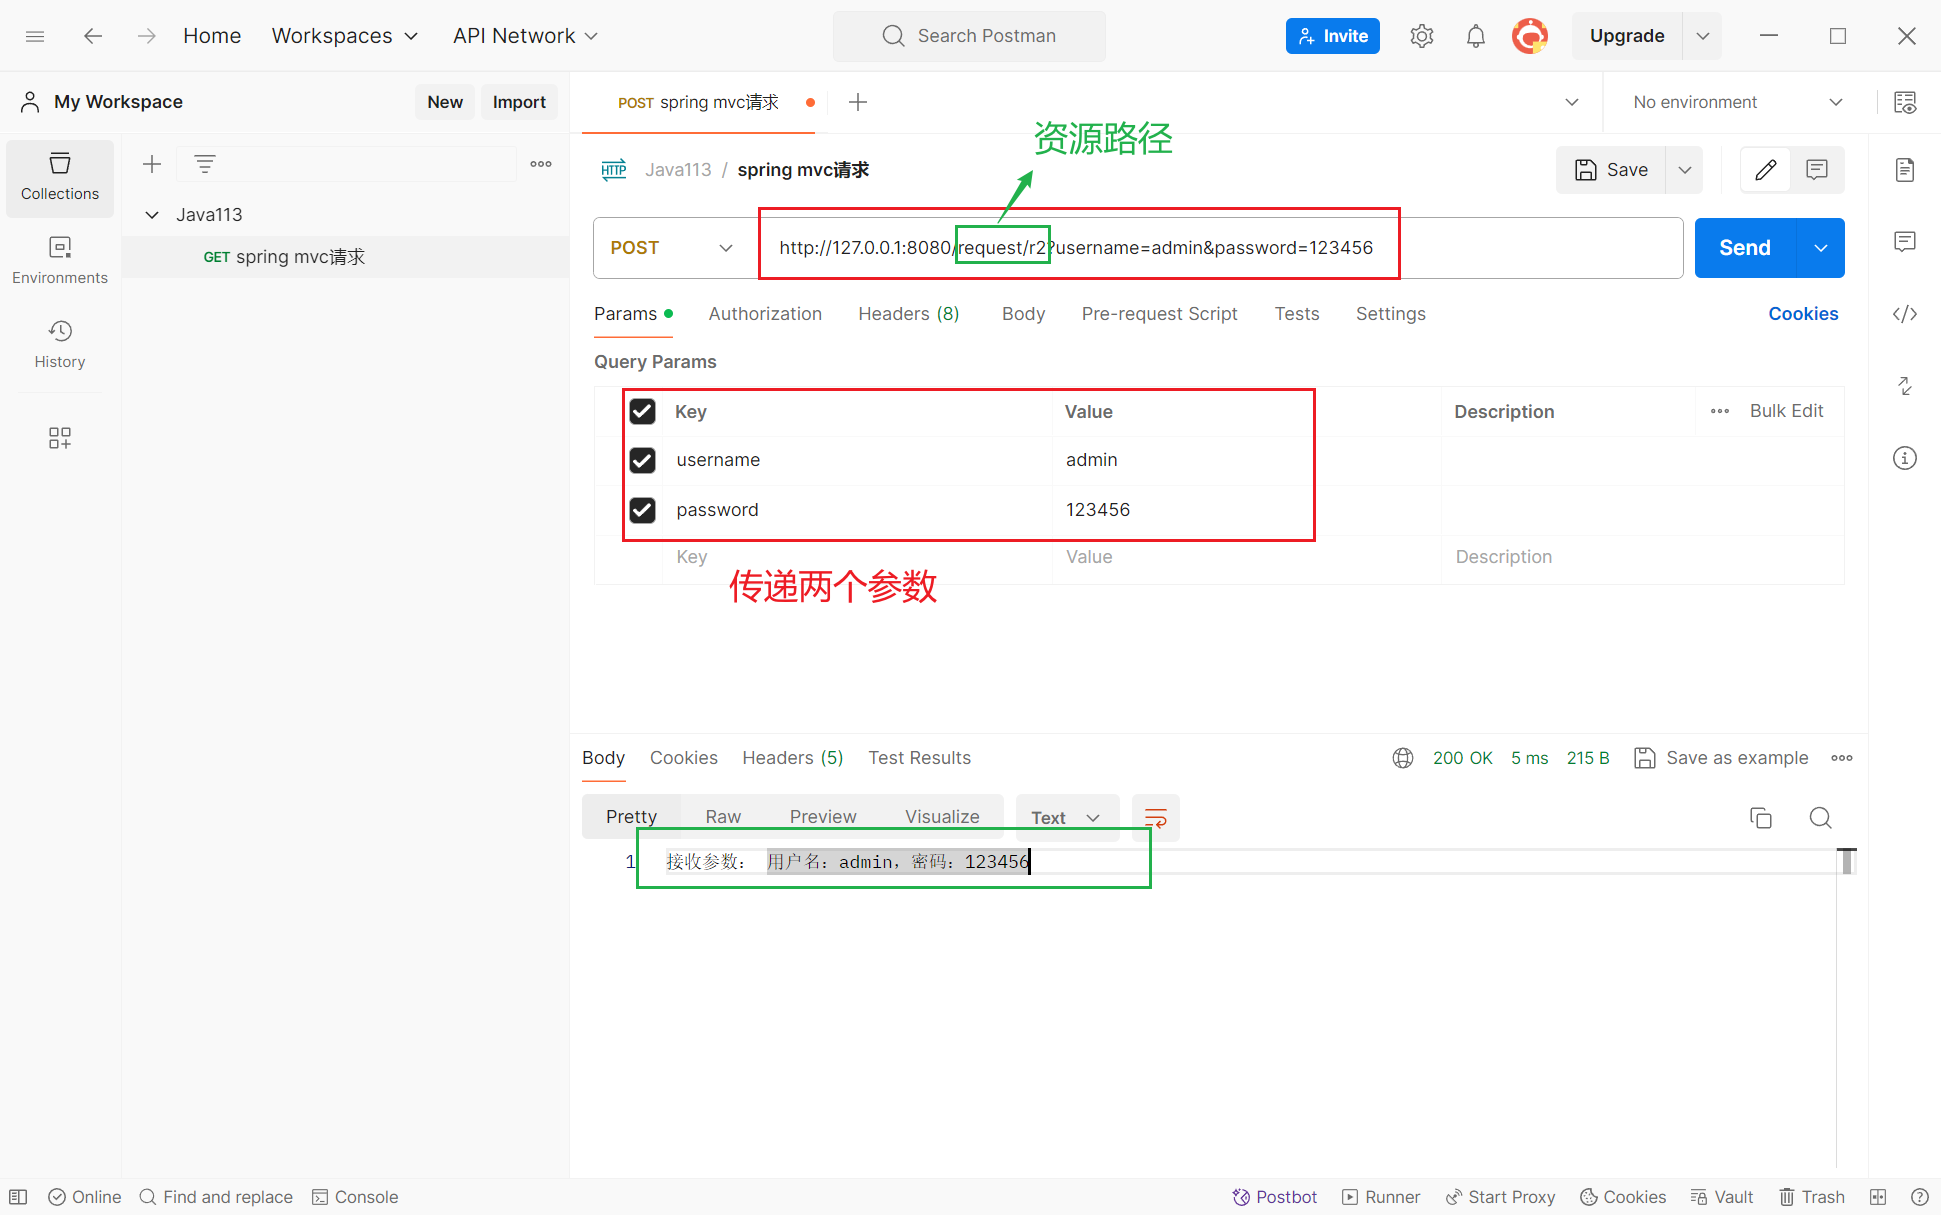Open the POST method dropdown
This screenshot has width=1941, height=1215.
click(x=672, y=248)
